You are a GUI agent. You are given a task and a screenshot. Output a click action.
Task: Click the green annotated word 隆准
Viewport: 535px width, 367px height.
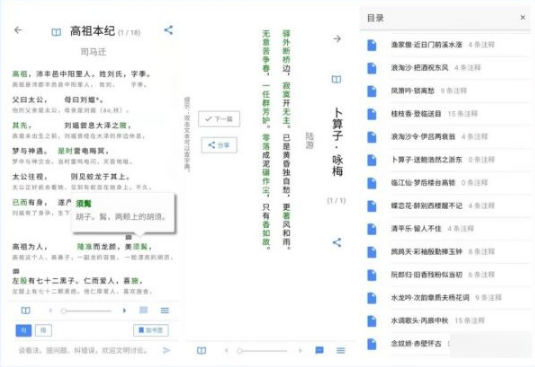pyautogui.click(x=85, y=246)
